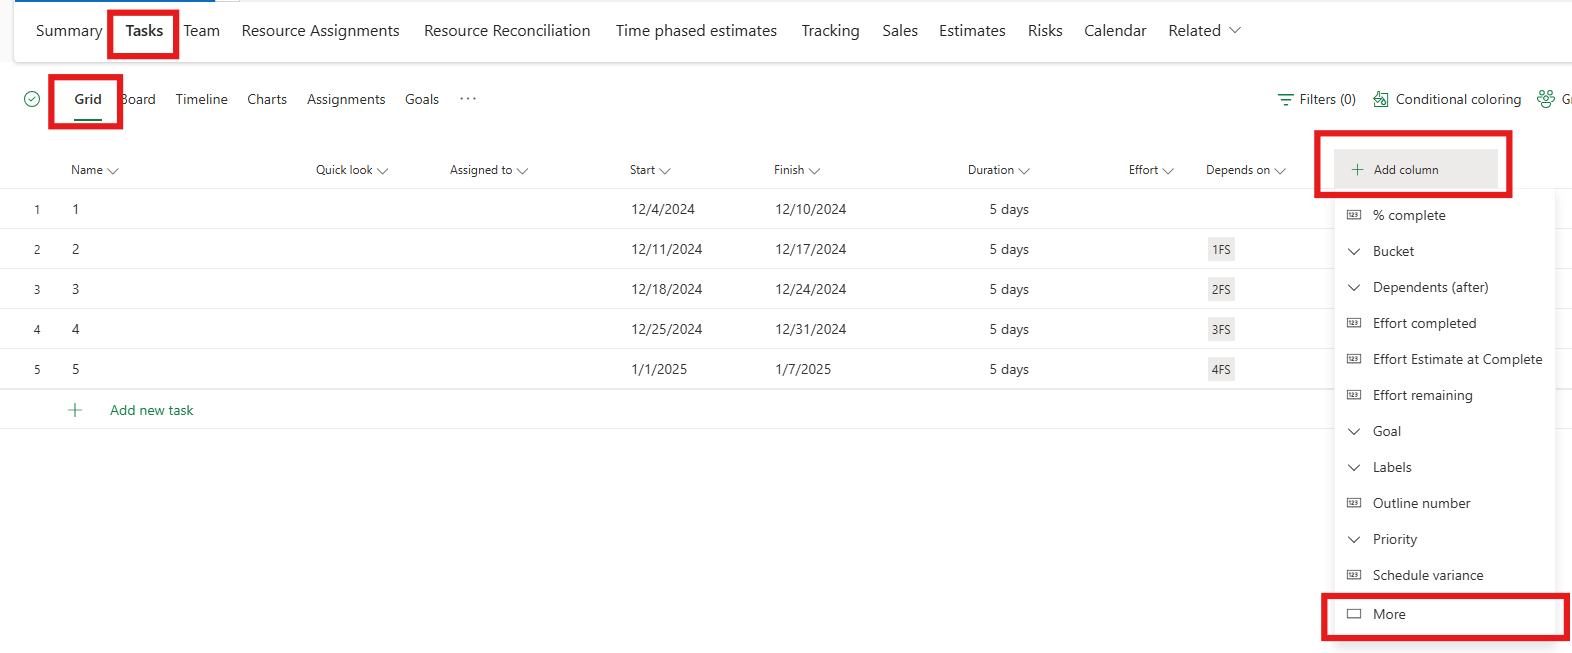Switch to Charts view

[267, 99]
